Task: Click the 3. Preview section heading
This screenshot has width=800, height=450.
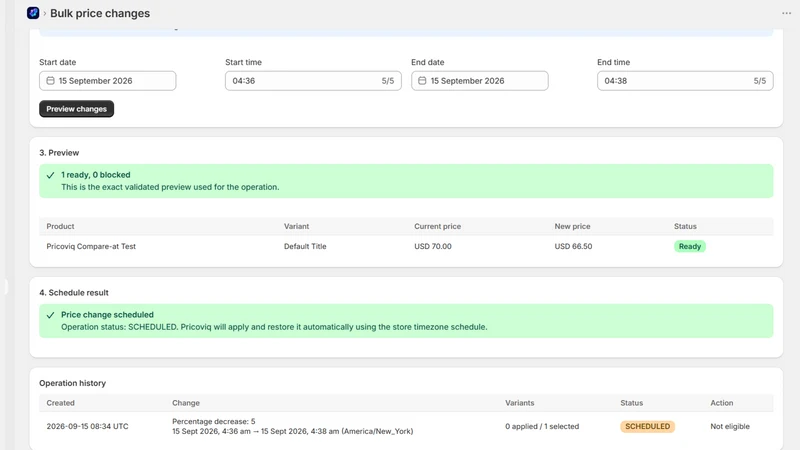Action: pos(59,153)
